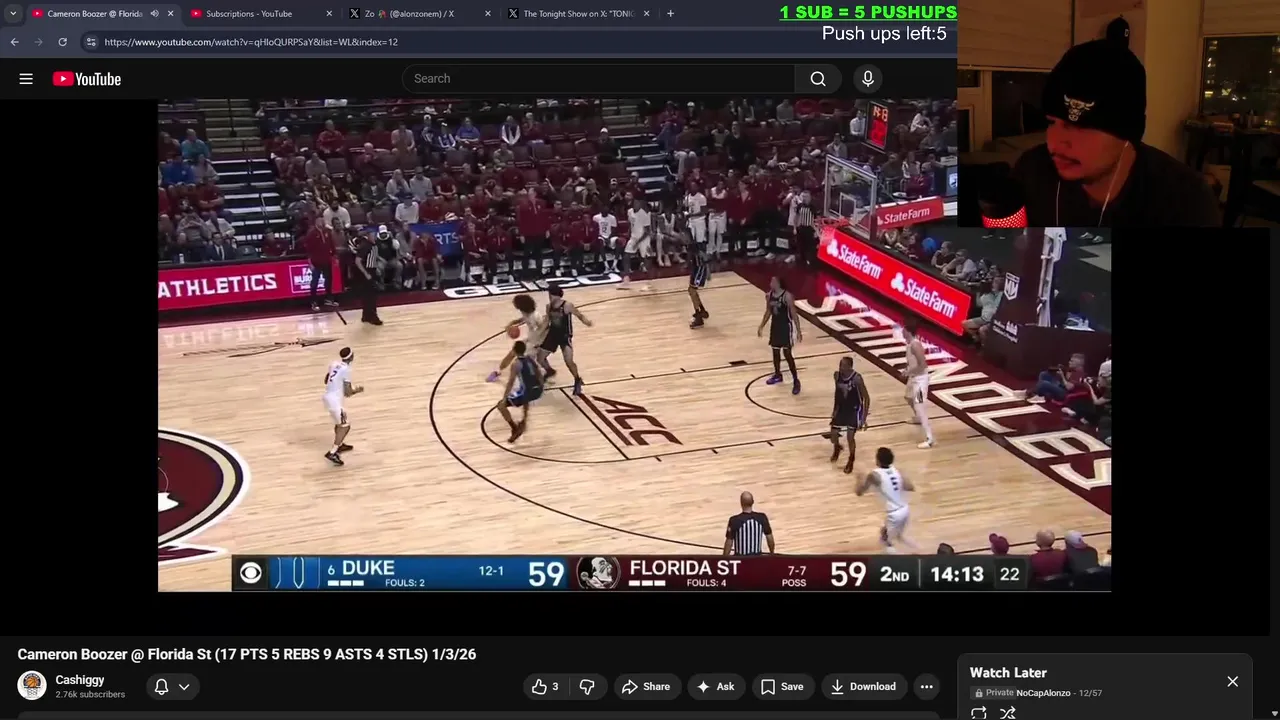The height and width of the screenshot is (720, 1280).
Task: Open the tab search dropdown arrow
Action: [x=13, y=14]
